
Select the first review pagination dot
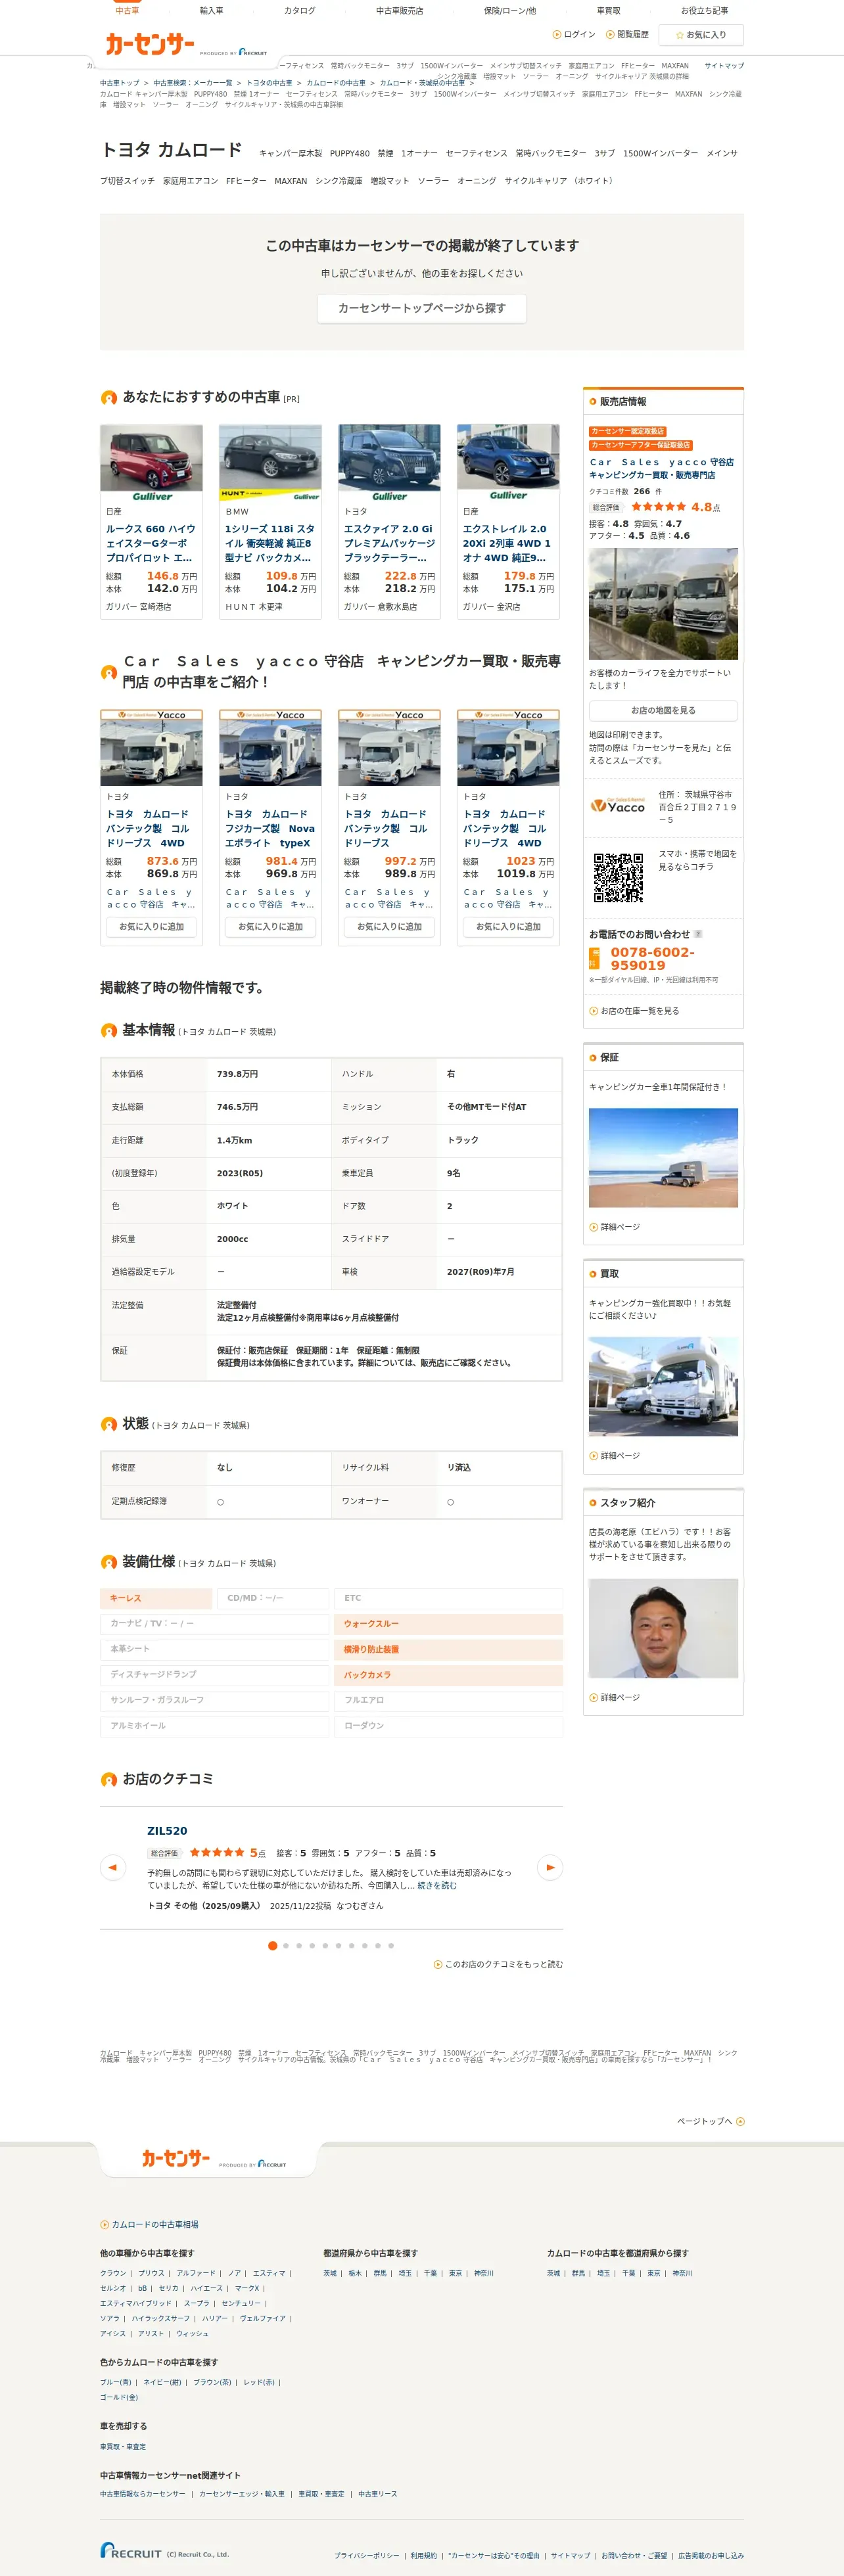(273, 1945)
